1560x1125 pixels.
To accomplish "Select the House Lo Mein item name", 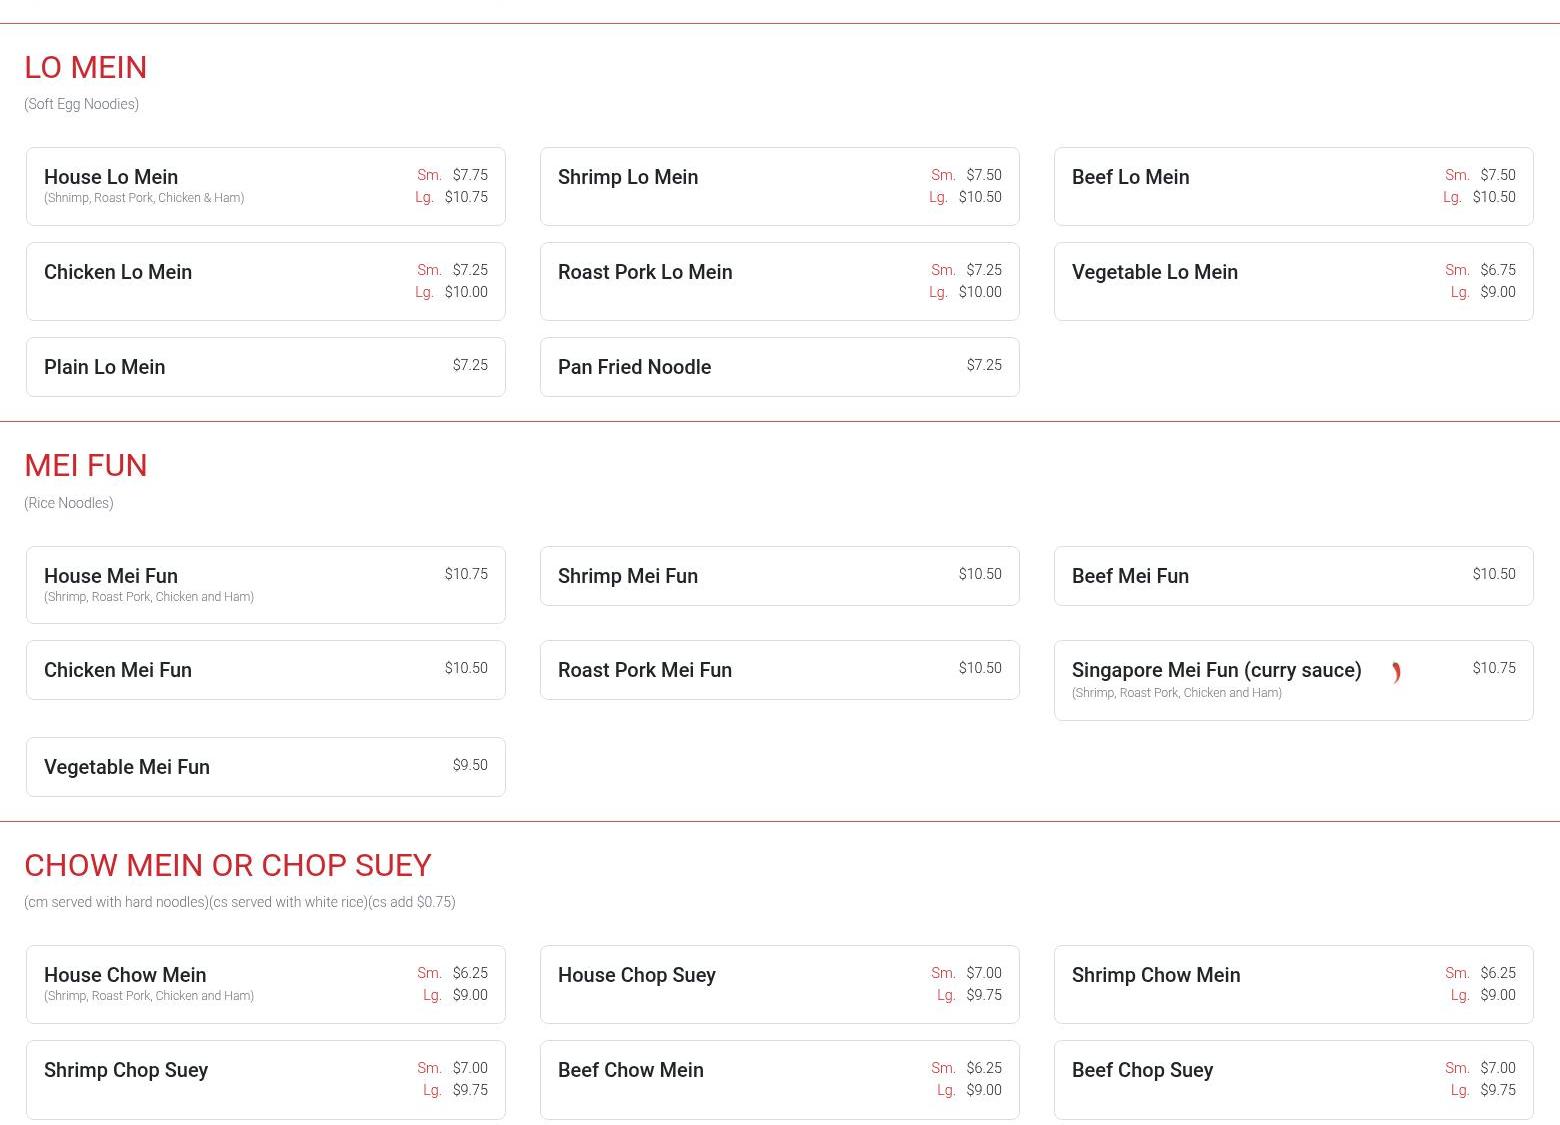I will click(111, 177).
